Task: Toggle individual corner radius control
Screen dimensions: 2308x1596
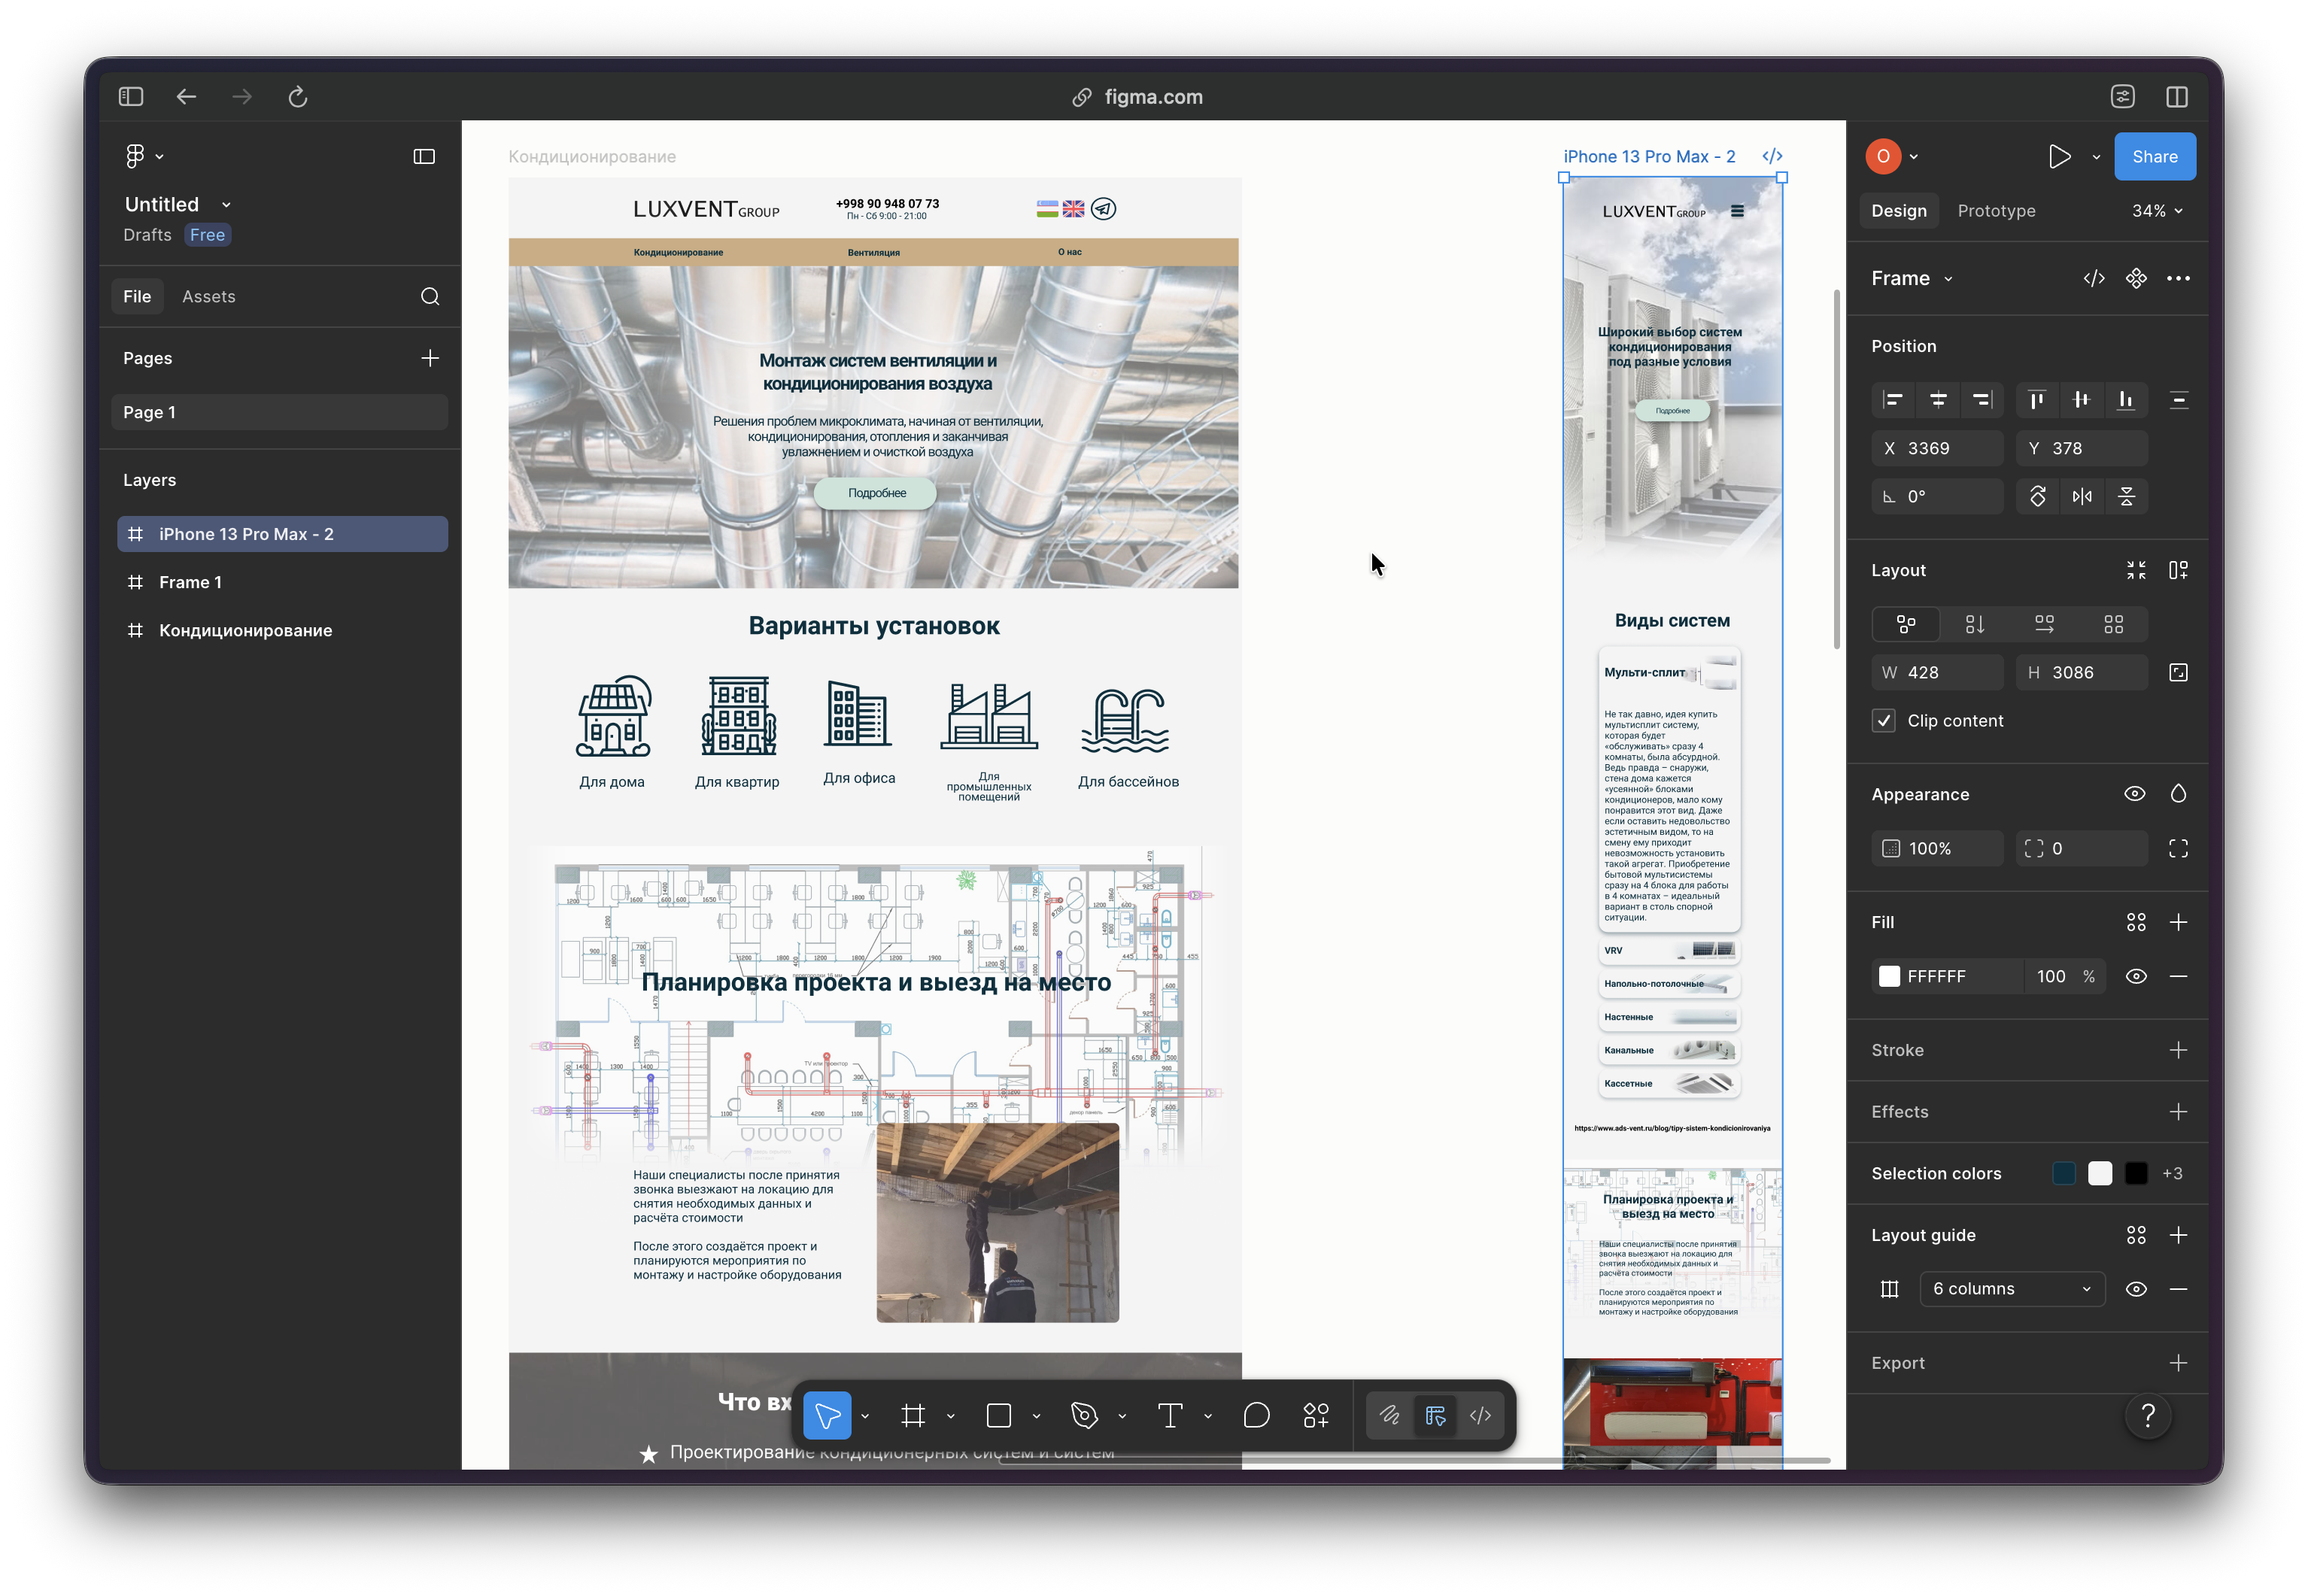Action: tap(2178, 848)
